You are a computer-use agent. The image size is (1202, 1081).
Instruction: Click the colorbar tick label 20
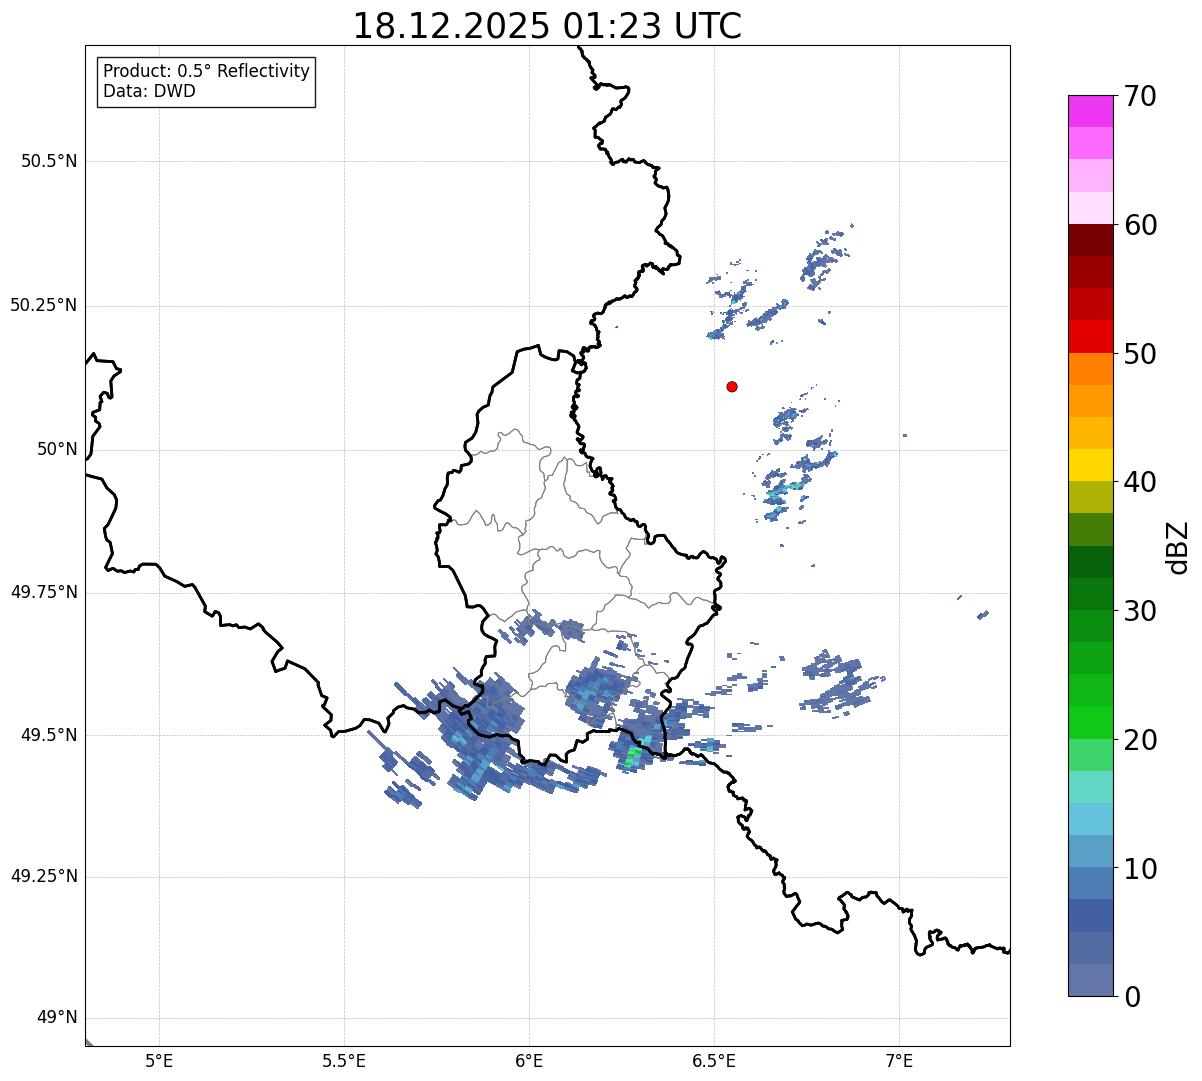pos(1140,740)
